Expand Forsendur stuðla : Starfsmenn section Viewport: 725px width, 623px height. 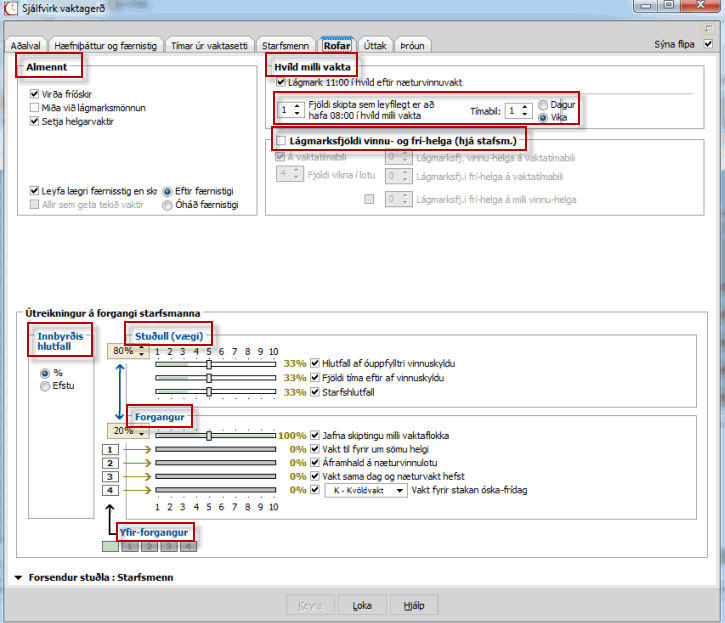pyautogui.click(x=19, y=578)
